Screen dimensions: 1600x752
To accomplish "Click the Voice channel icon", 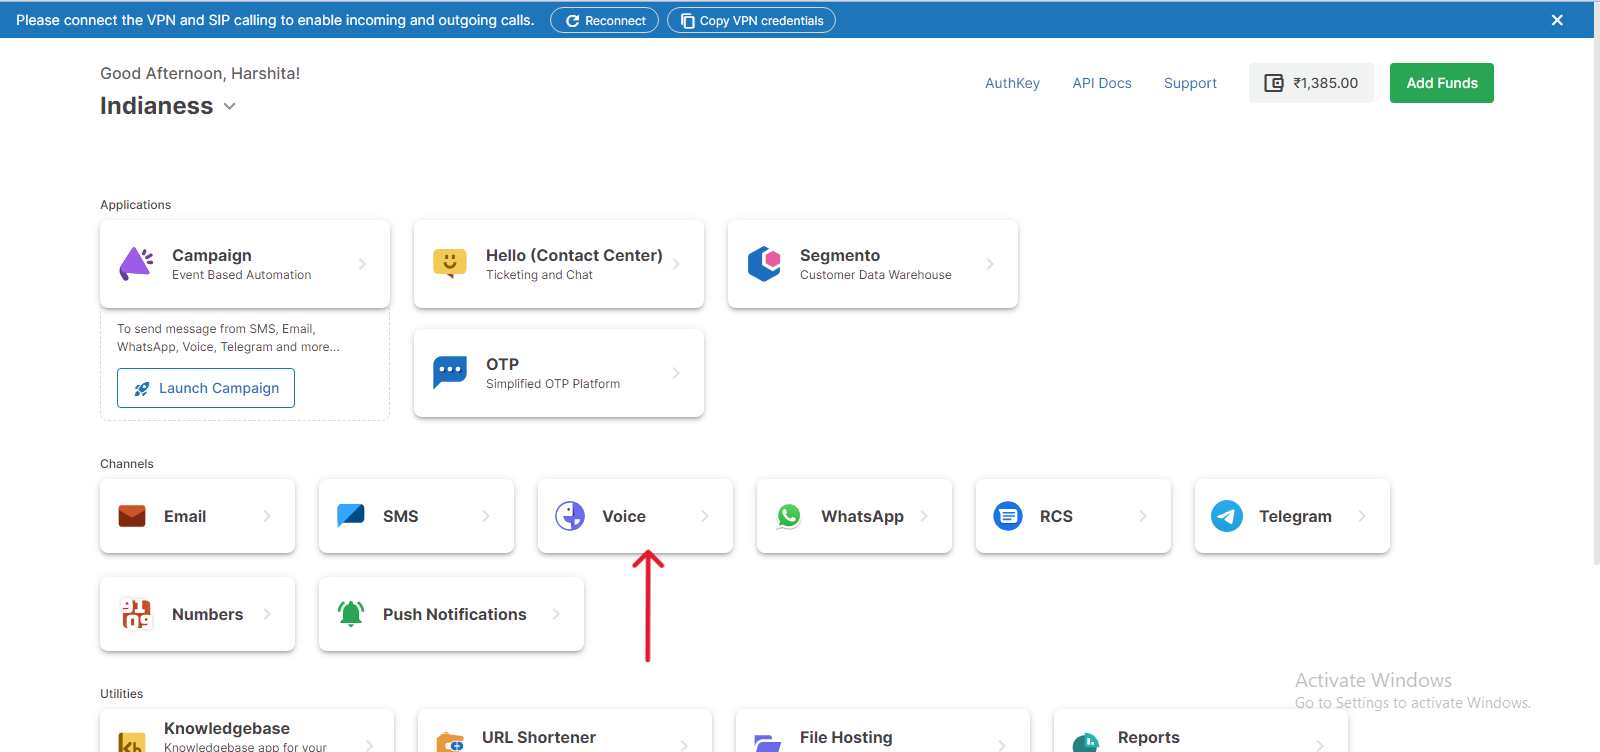I will coord(570,516).
